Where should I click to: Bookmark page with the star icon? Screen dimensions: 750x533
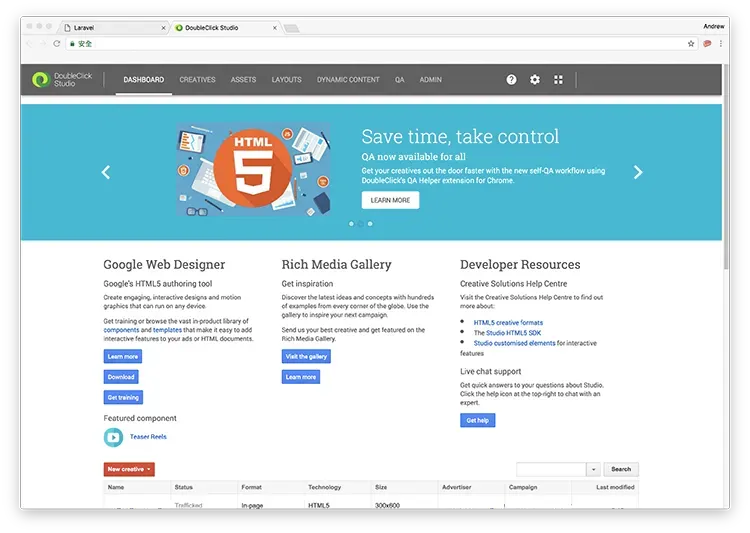click(691, 44)
